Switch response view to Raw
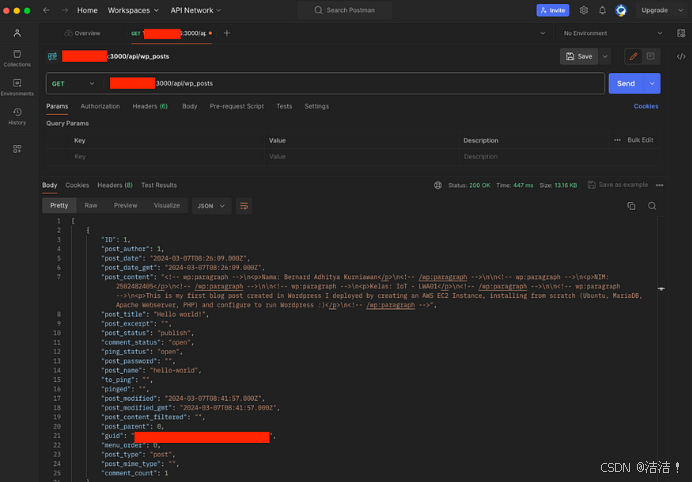 point(91,206)
